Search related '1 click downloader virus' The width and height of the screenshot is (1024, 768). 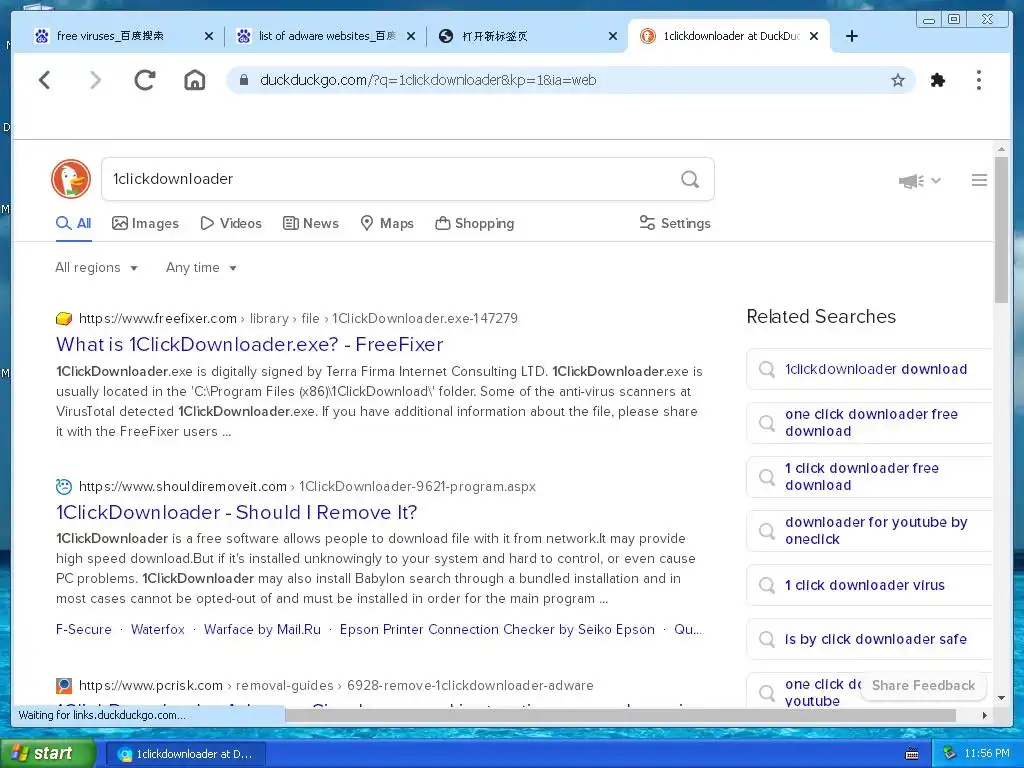[869, 585]
